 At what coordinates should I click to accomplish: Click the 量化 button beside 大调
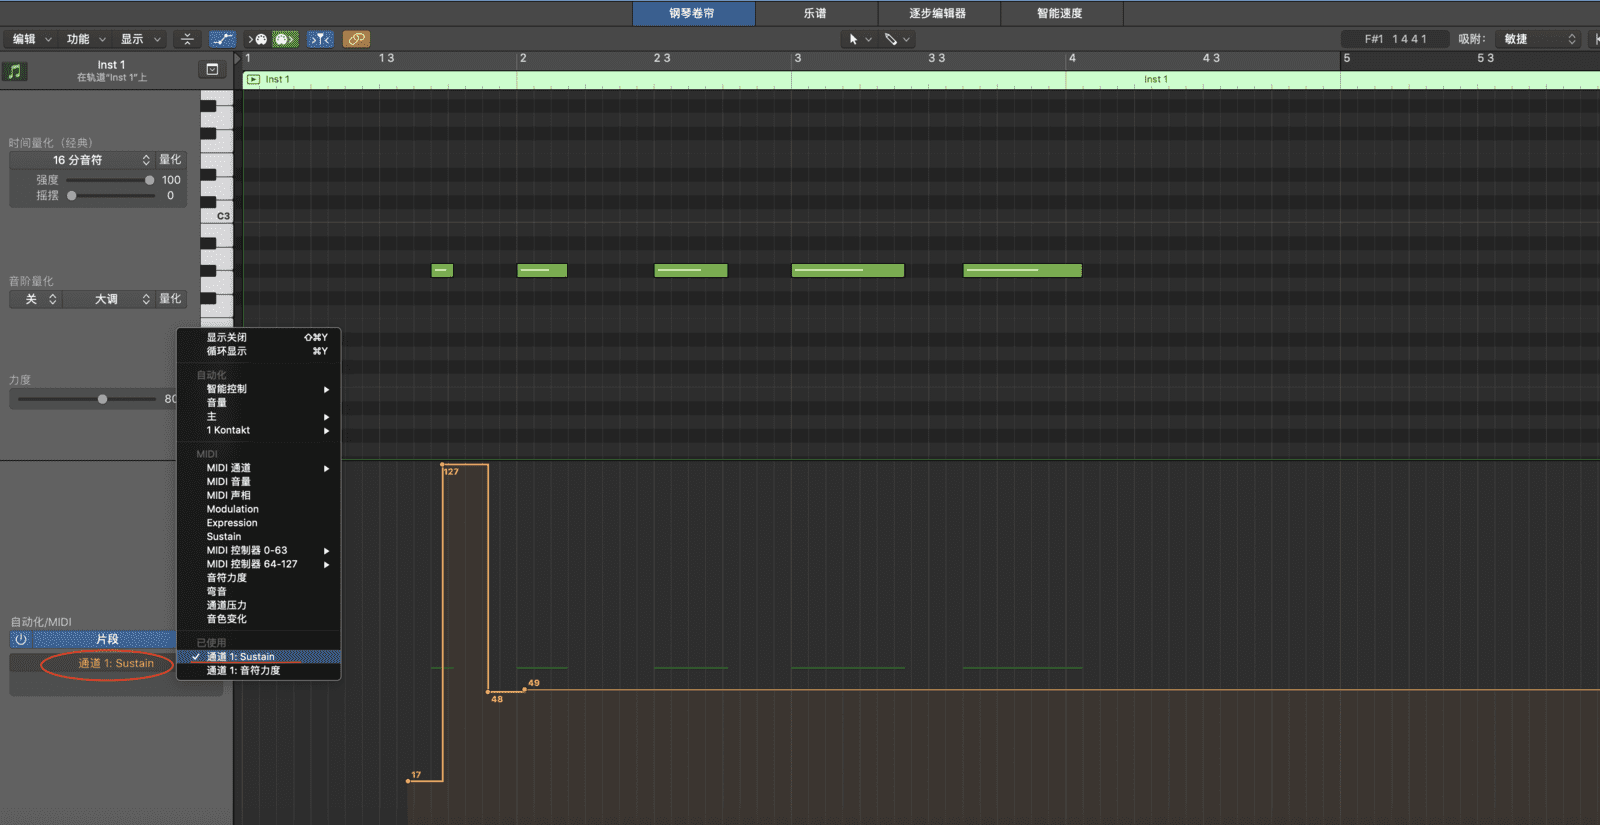pos(170,299)
